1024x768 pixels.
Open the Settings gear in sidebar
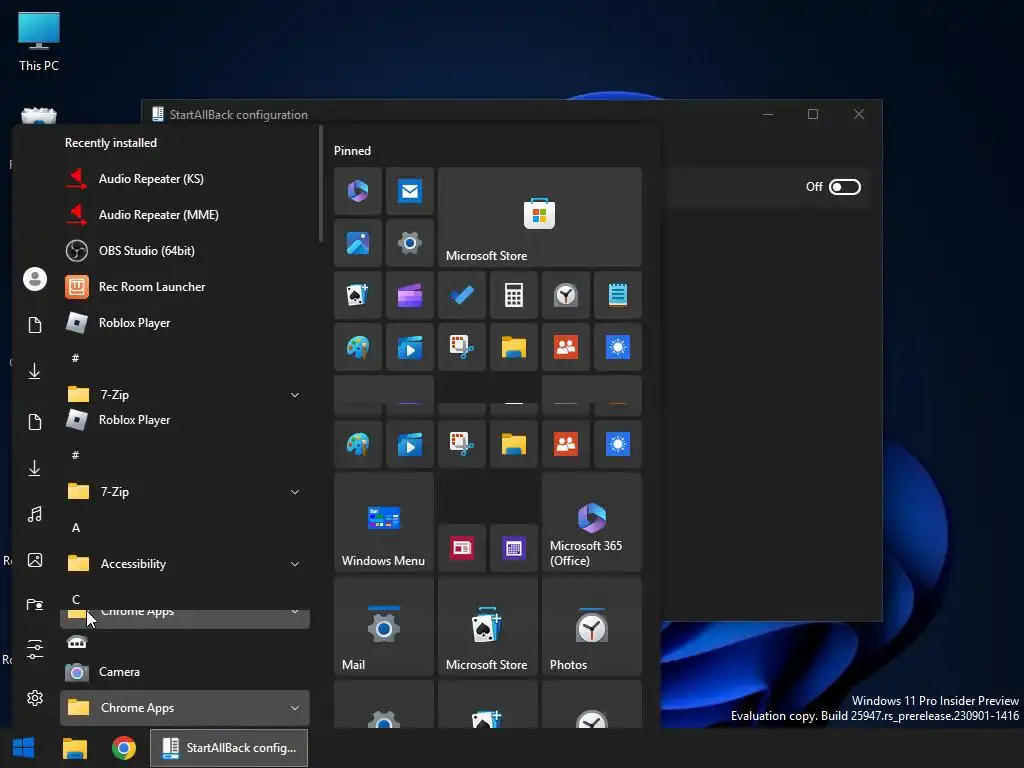(x=35, y=698)
